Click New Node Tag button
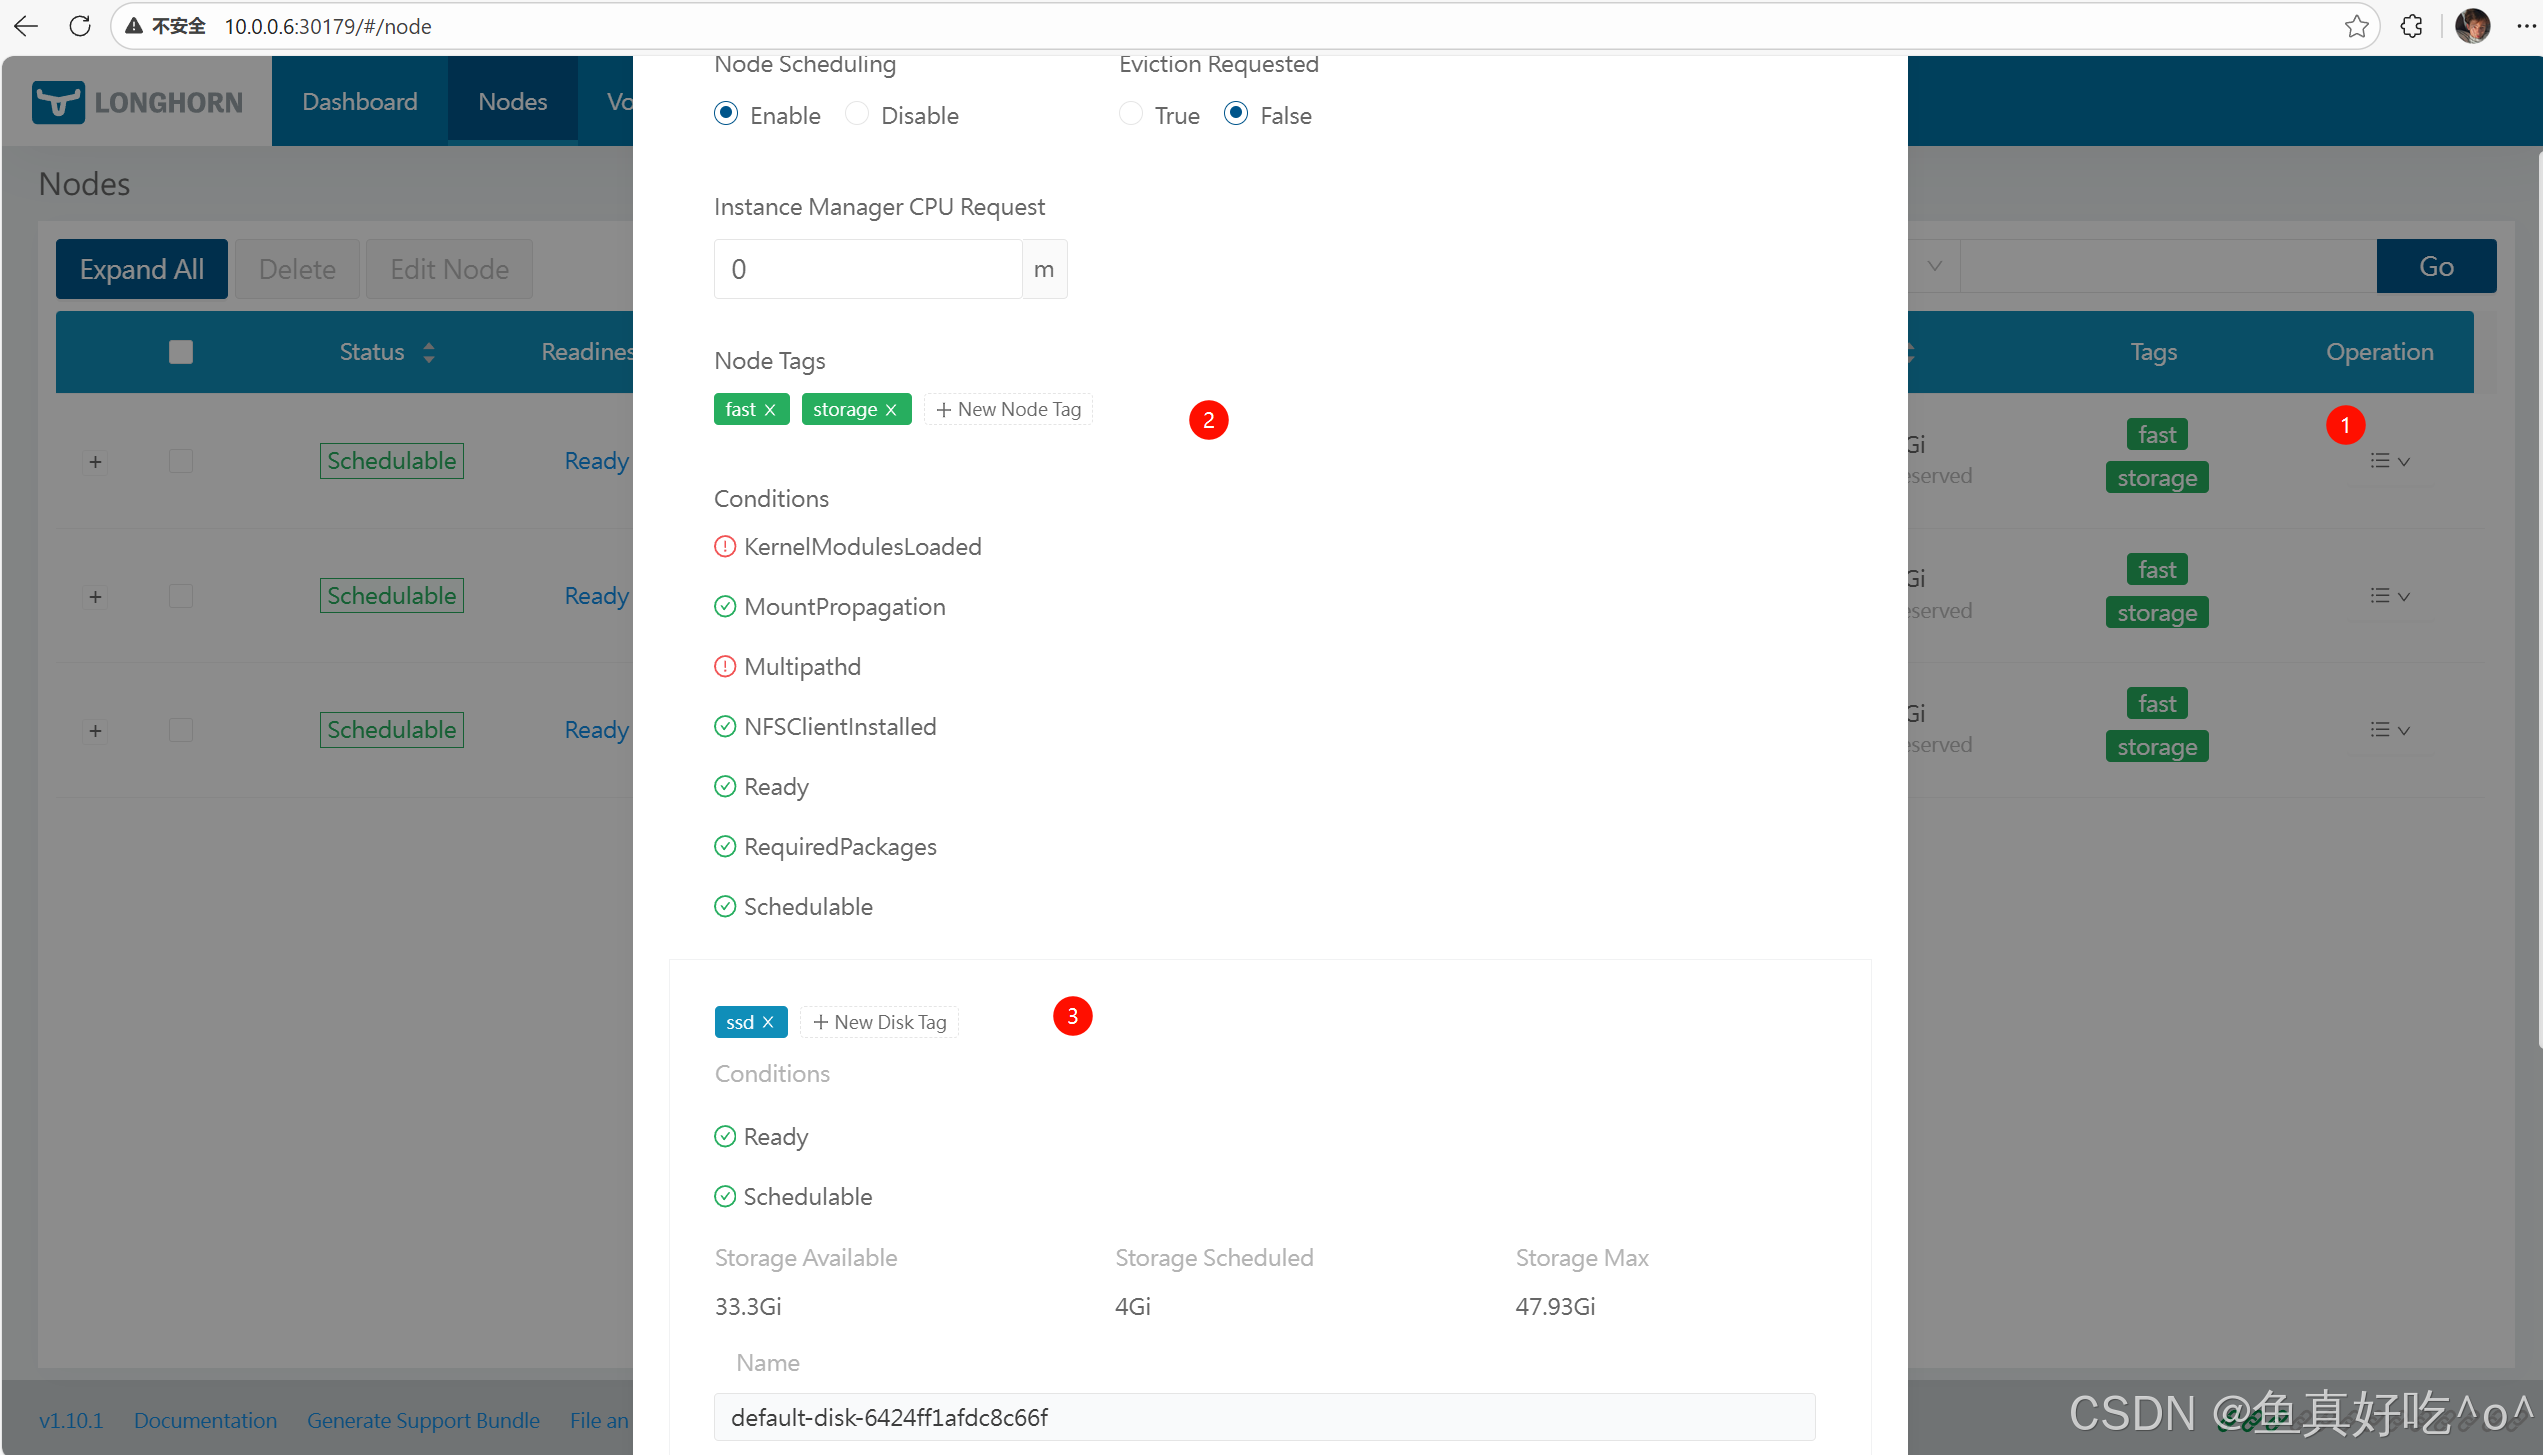This screenshot has height=1455, width=2543. (1008, 410)
